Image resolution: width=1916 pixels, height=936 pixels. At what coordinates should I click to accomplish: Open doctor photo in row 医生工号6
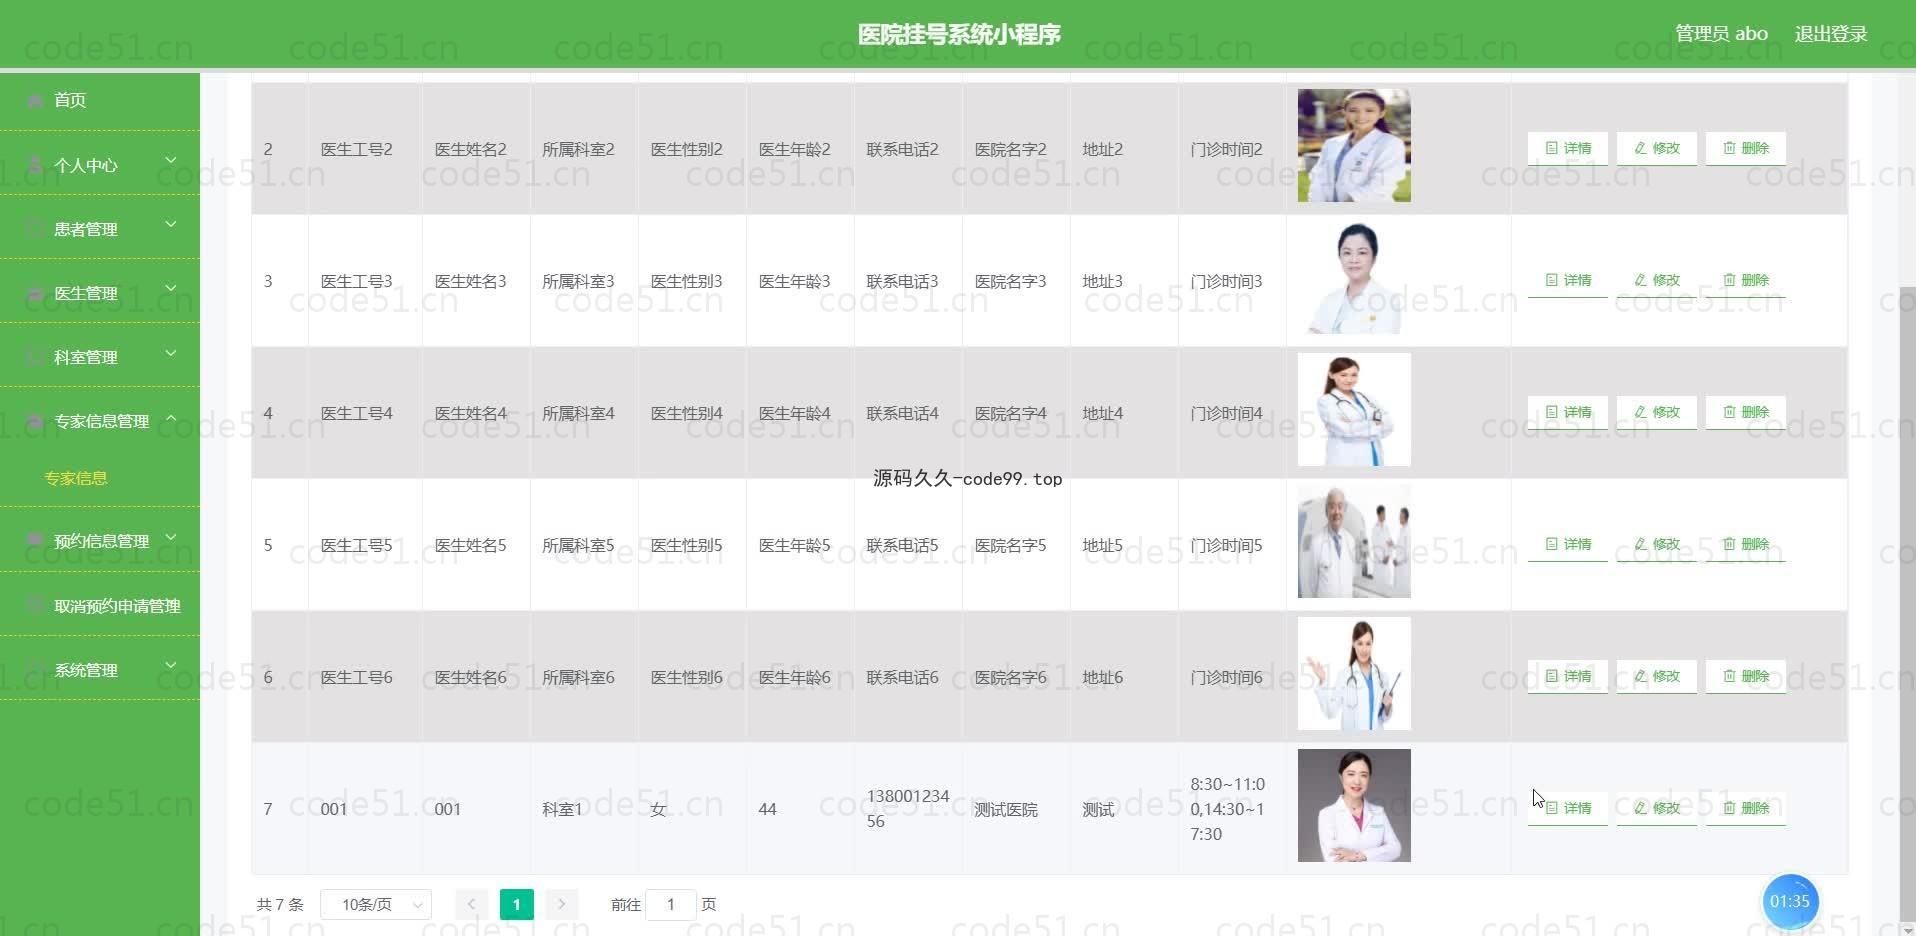(1354, 674)
